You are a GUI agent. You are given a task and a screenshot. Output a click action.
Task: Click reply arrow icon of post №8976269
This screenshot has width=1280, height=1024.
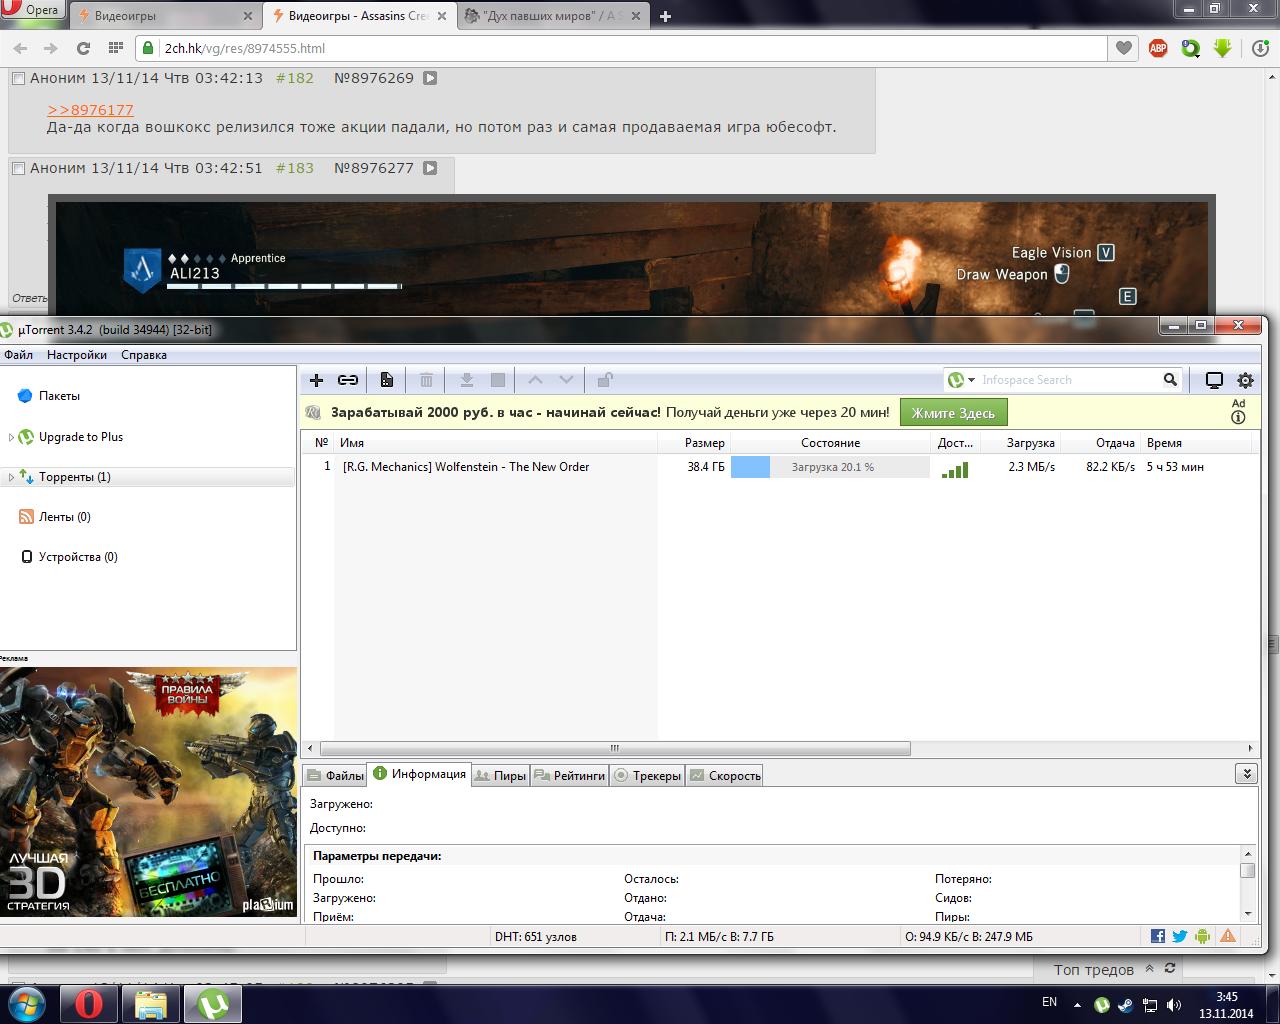pyautogui.click(x=430, y=78)
